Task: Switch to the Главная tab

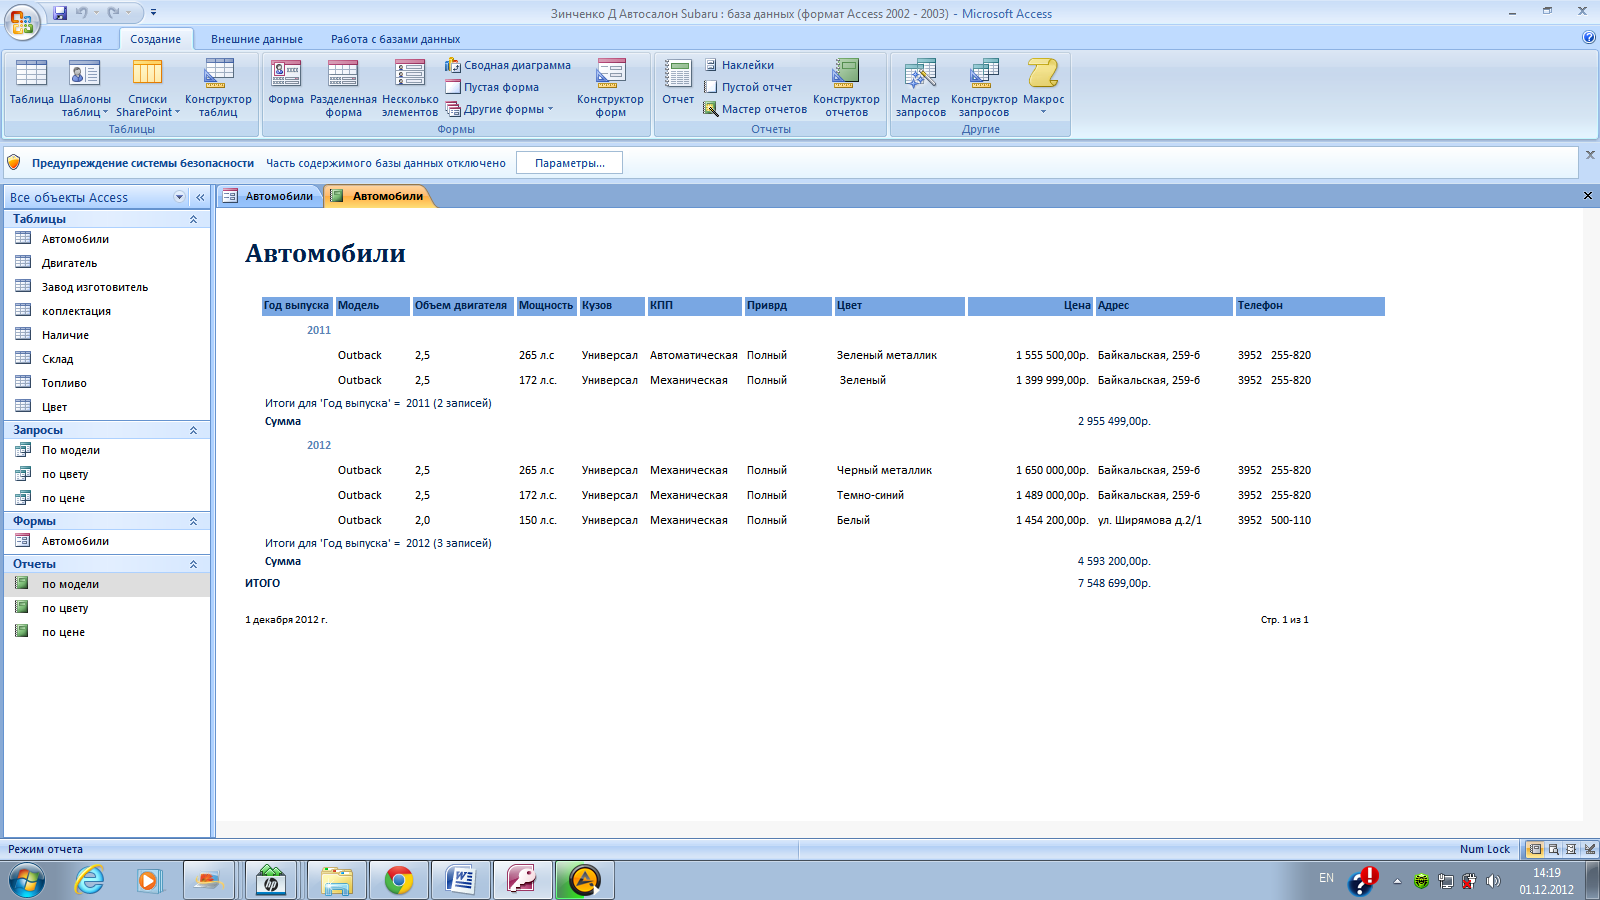Action: (81, 39)
